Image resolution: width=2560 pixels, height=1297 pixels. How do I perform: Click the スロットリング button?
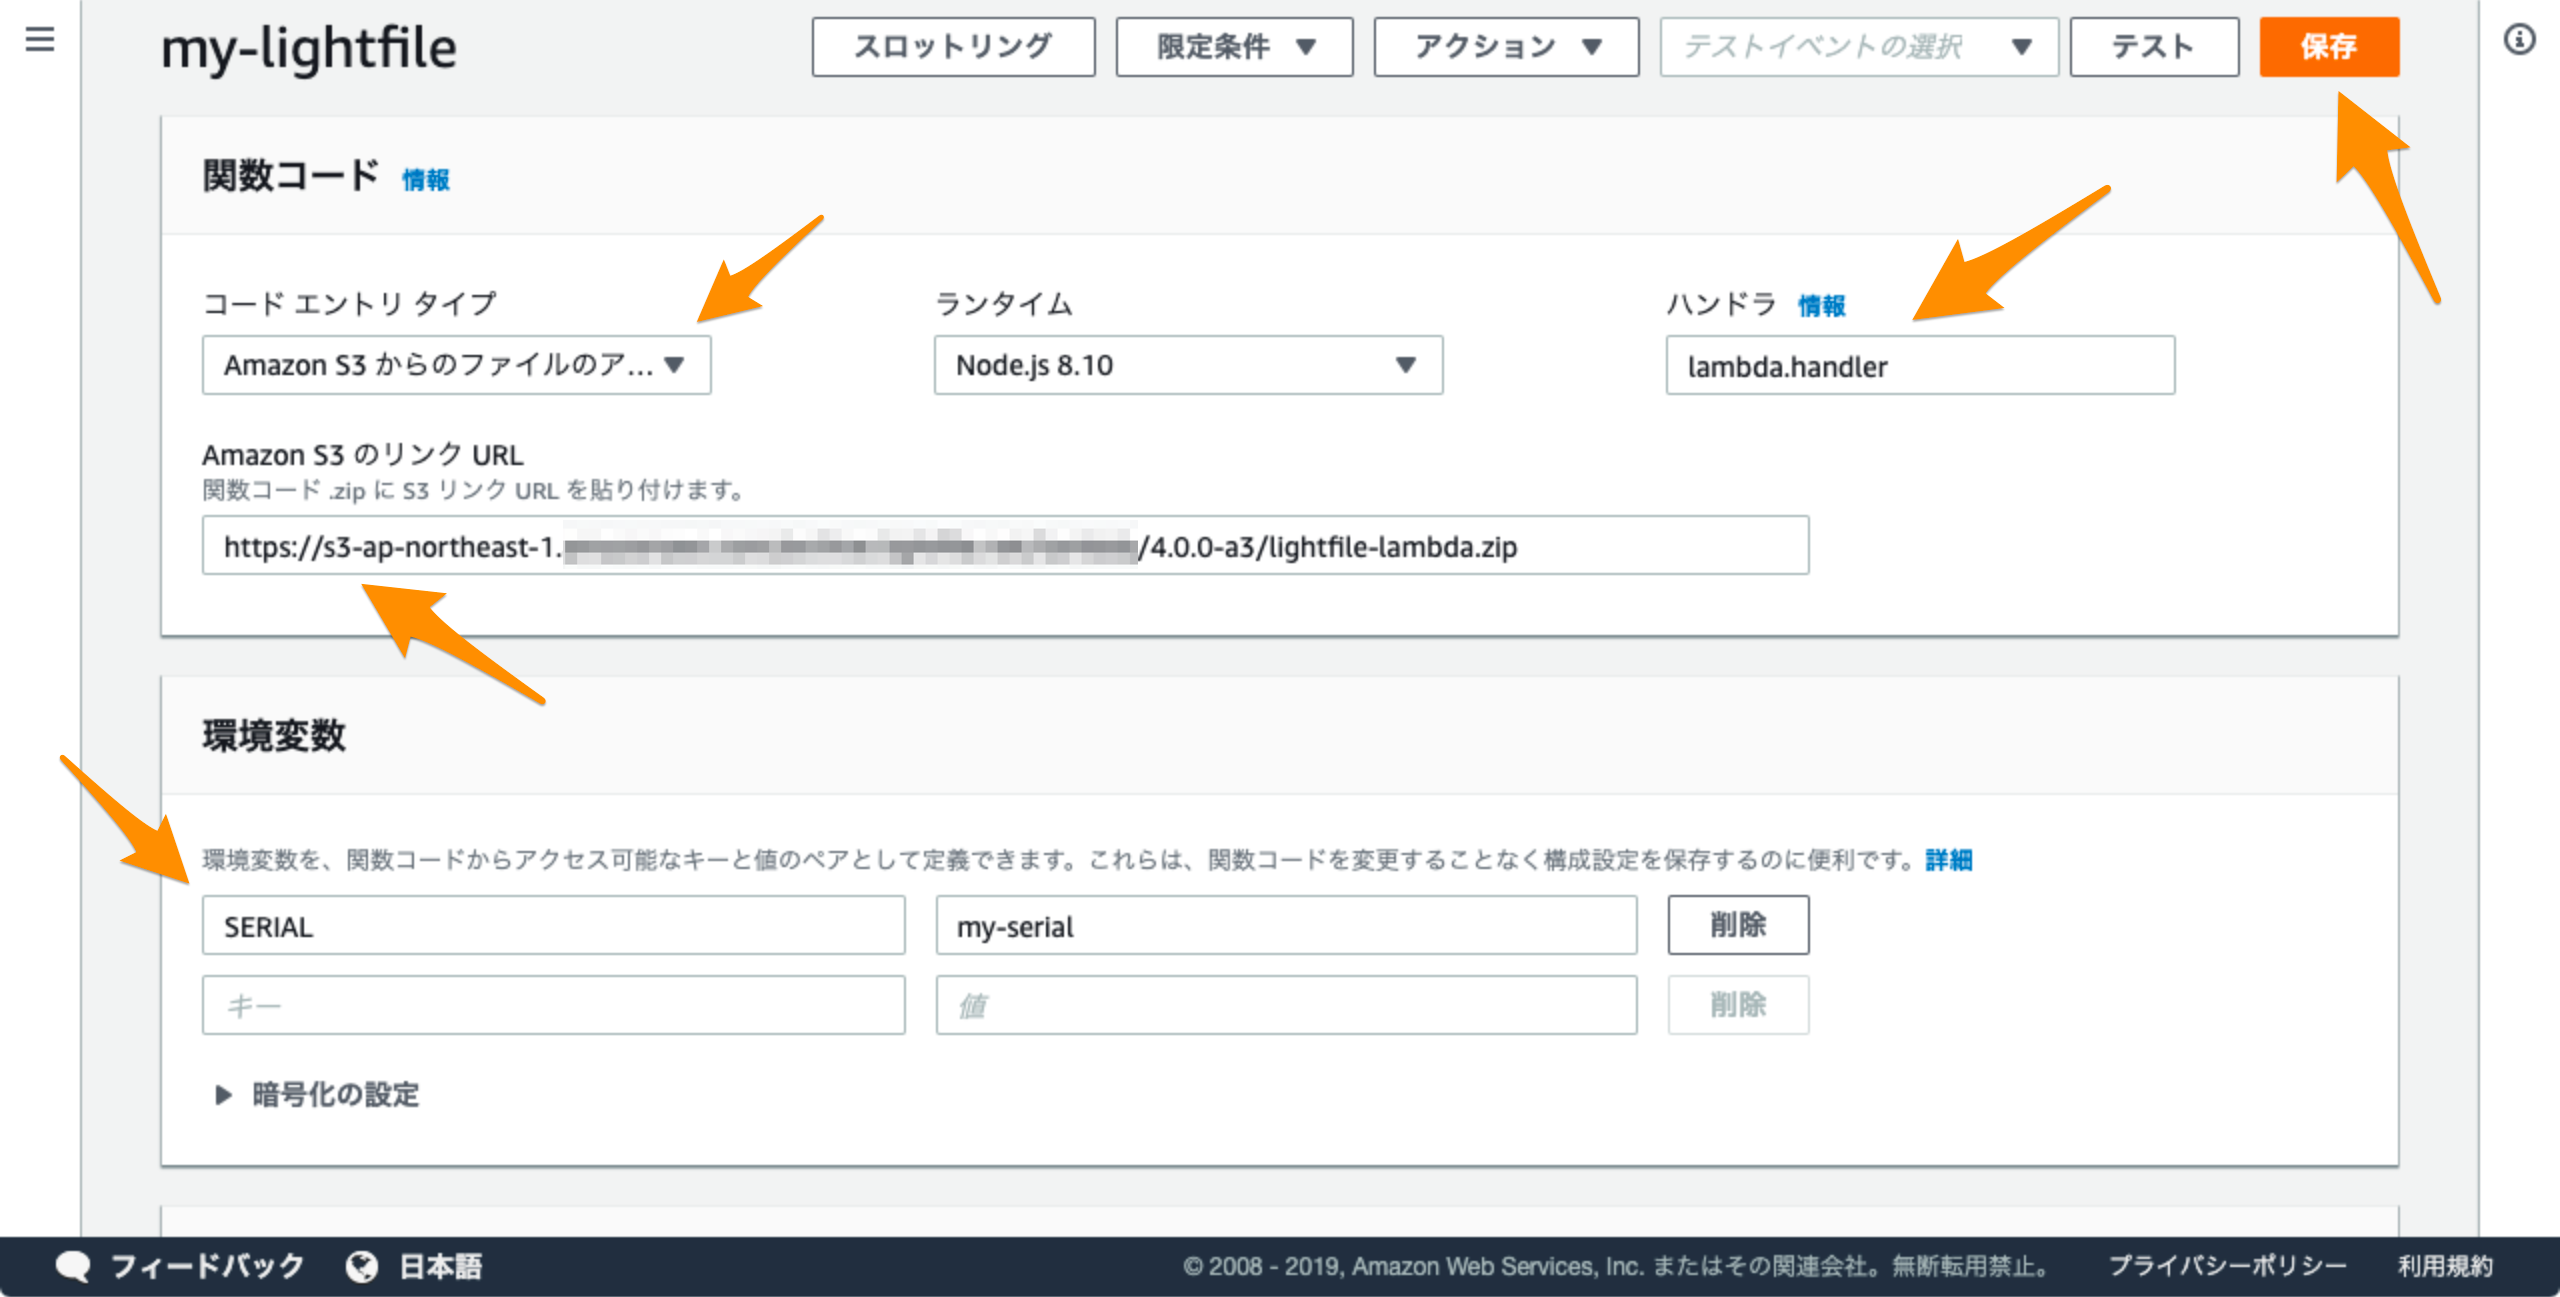point(953,47)
